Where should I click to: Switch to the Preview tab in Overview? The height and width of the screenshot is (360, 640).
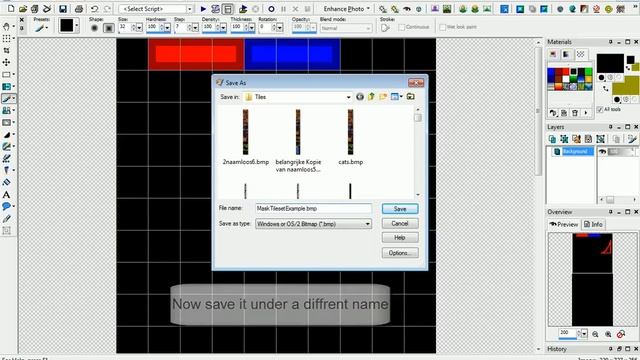[x=564, y=224]
